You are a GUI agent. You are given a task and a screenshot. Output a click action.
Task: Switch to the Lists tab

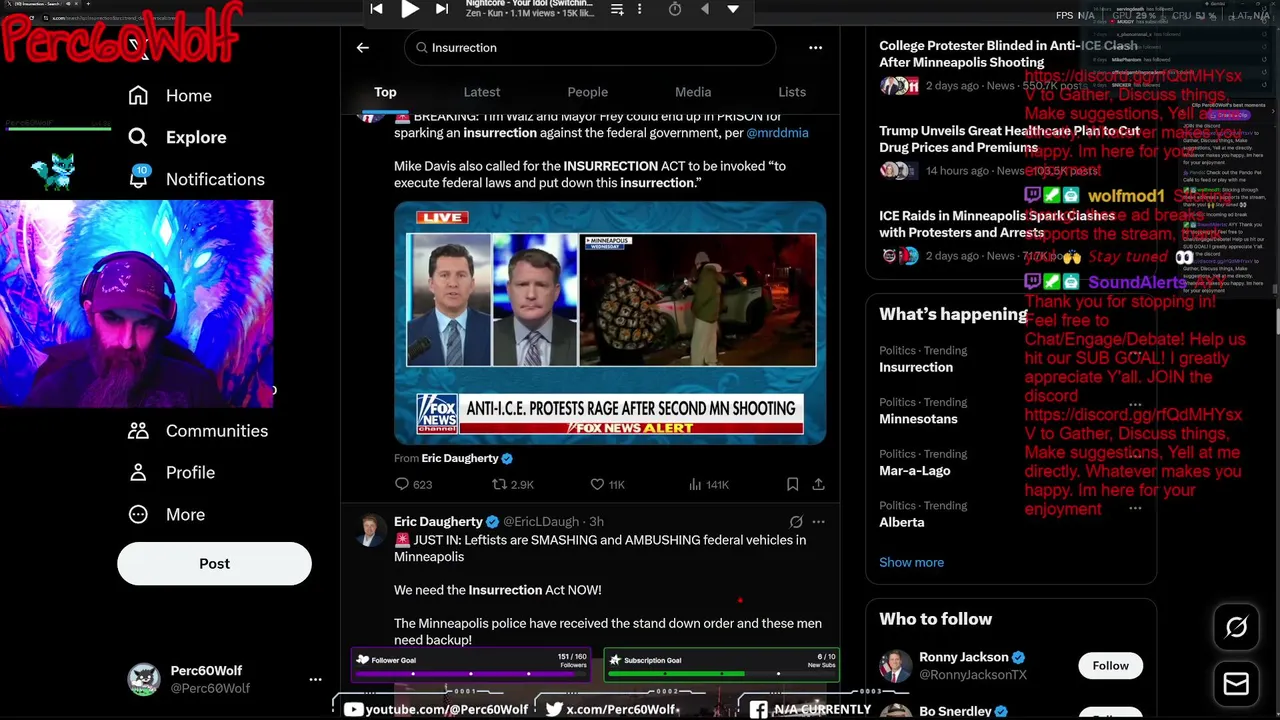point(792,92)
